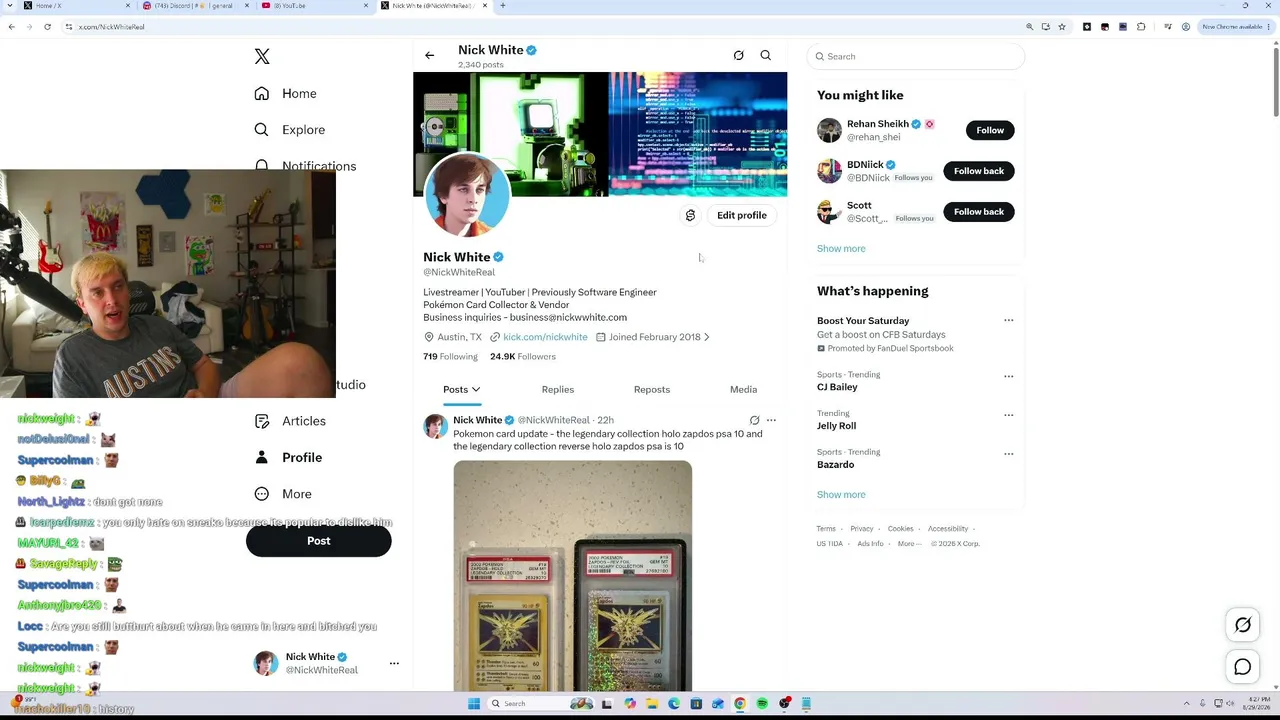Screen dimensions: 1280x720
Task: Open Windows Start menu
Action: click(474, 704)
